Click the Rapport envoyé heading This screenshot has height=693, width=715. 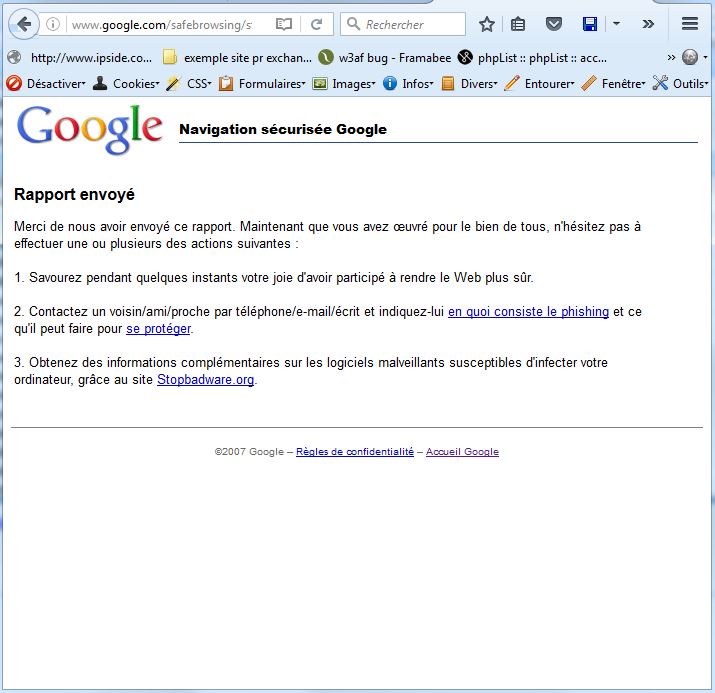(x=74, y=194)
